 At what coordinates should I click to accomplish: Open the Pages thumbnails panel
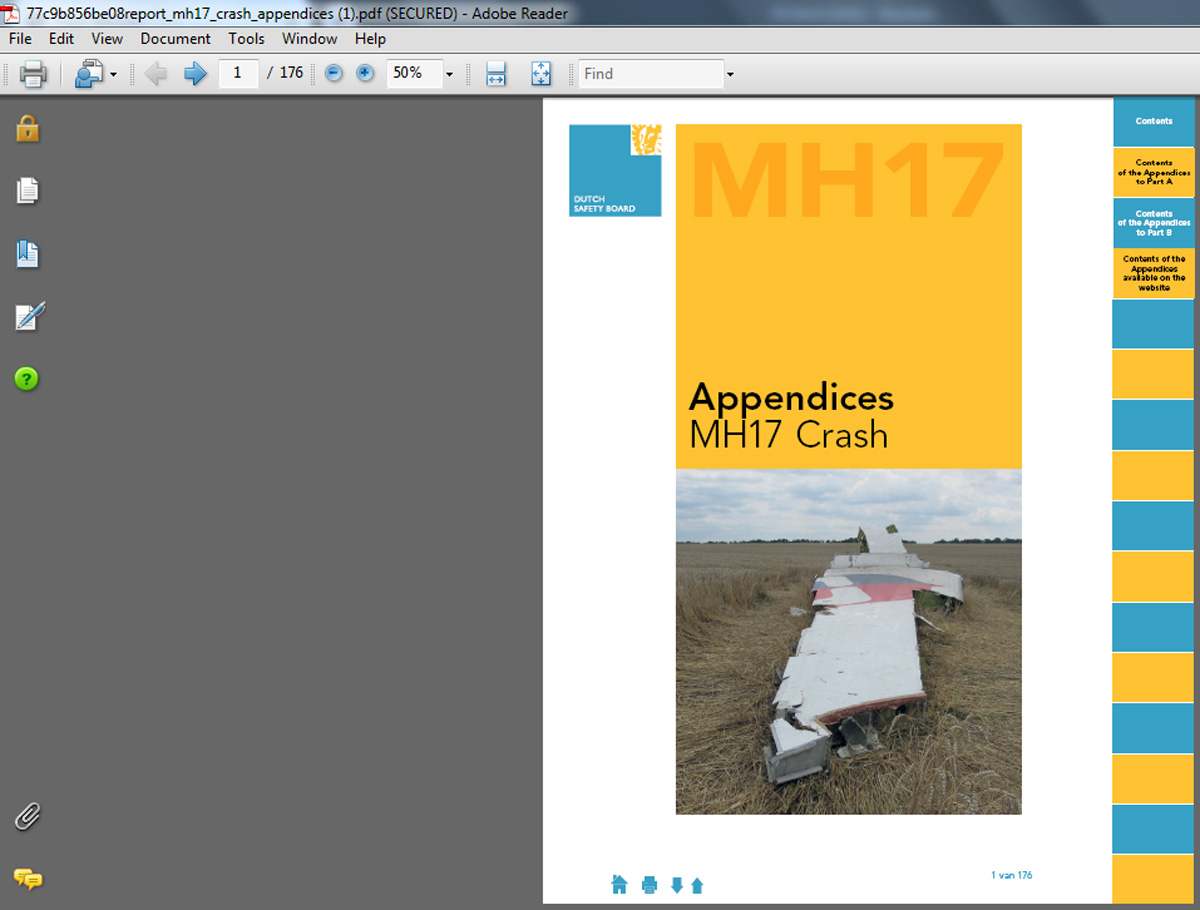pyautogui.click(x=27, y=190)
